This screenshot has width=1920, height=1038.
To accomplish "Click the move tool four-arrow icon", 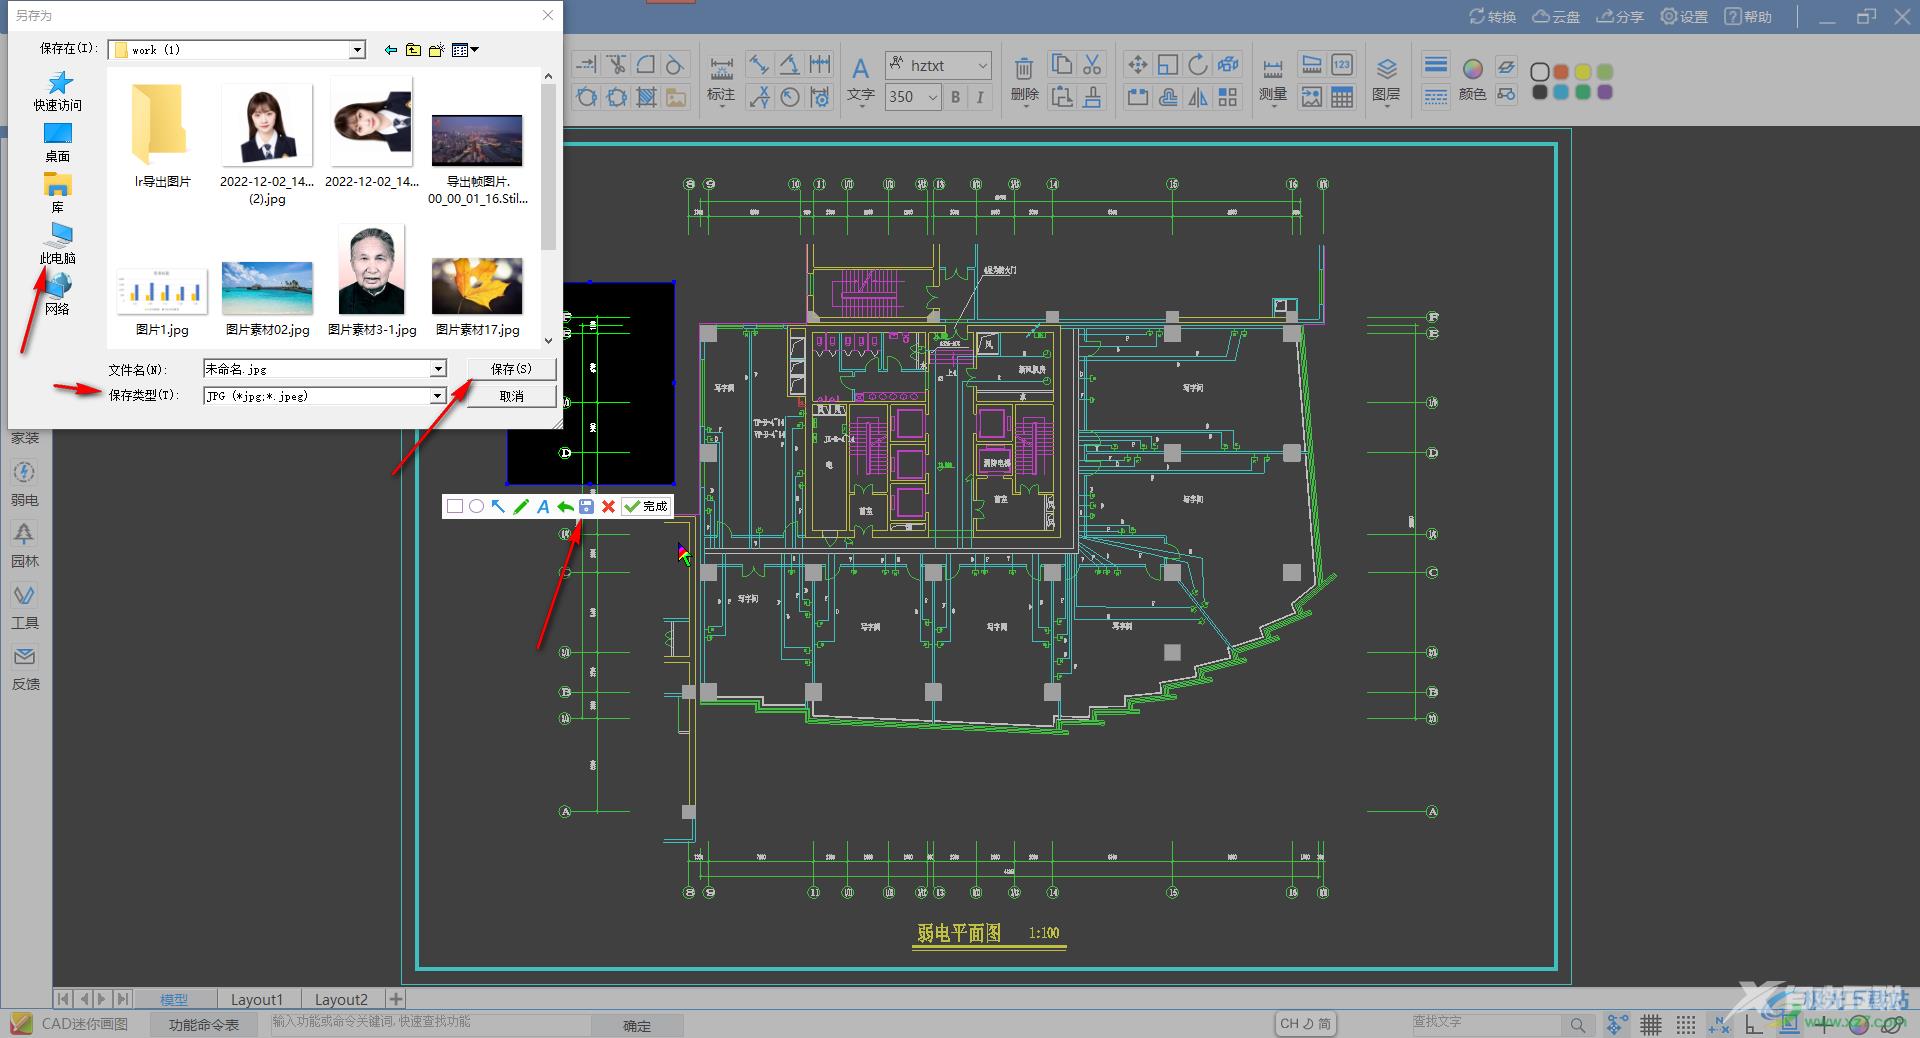I will pyautogui.click(x=1137, y=65).
